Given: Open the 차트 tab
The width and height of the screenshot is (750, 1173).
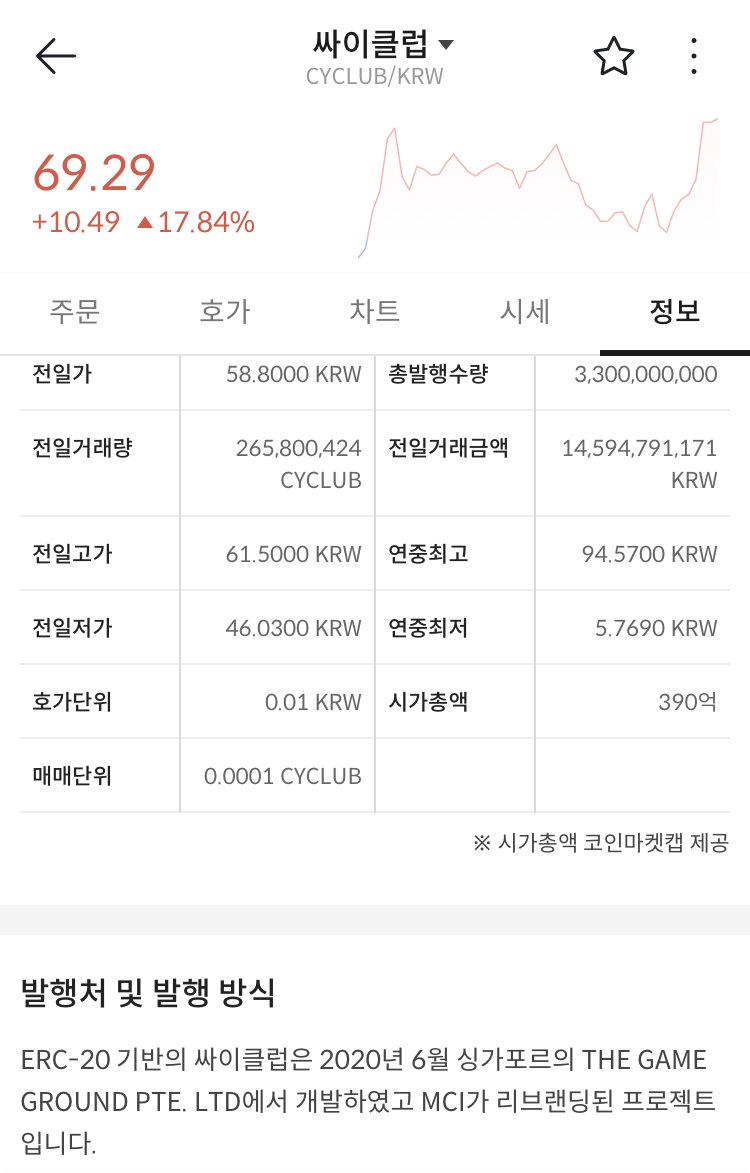Looking at the screenshot, I should (375, 312).
